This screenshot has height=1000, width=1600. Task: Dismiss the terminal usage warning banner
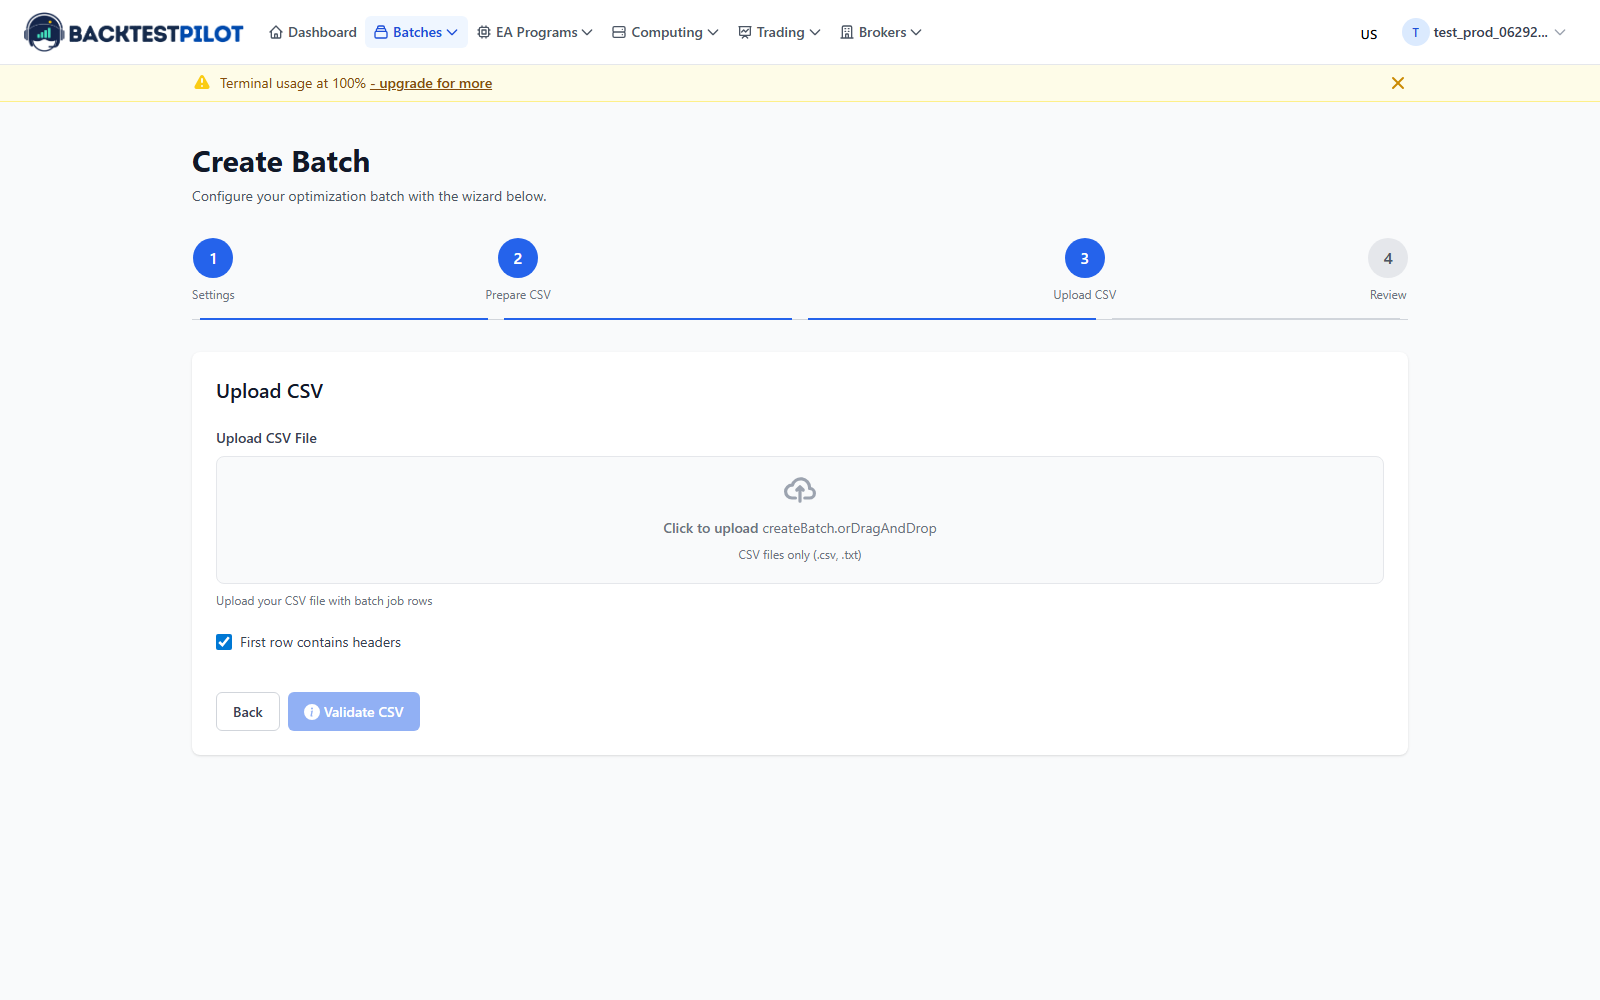point(1398,83)
